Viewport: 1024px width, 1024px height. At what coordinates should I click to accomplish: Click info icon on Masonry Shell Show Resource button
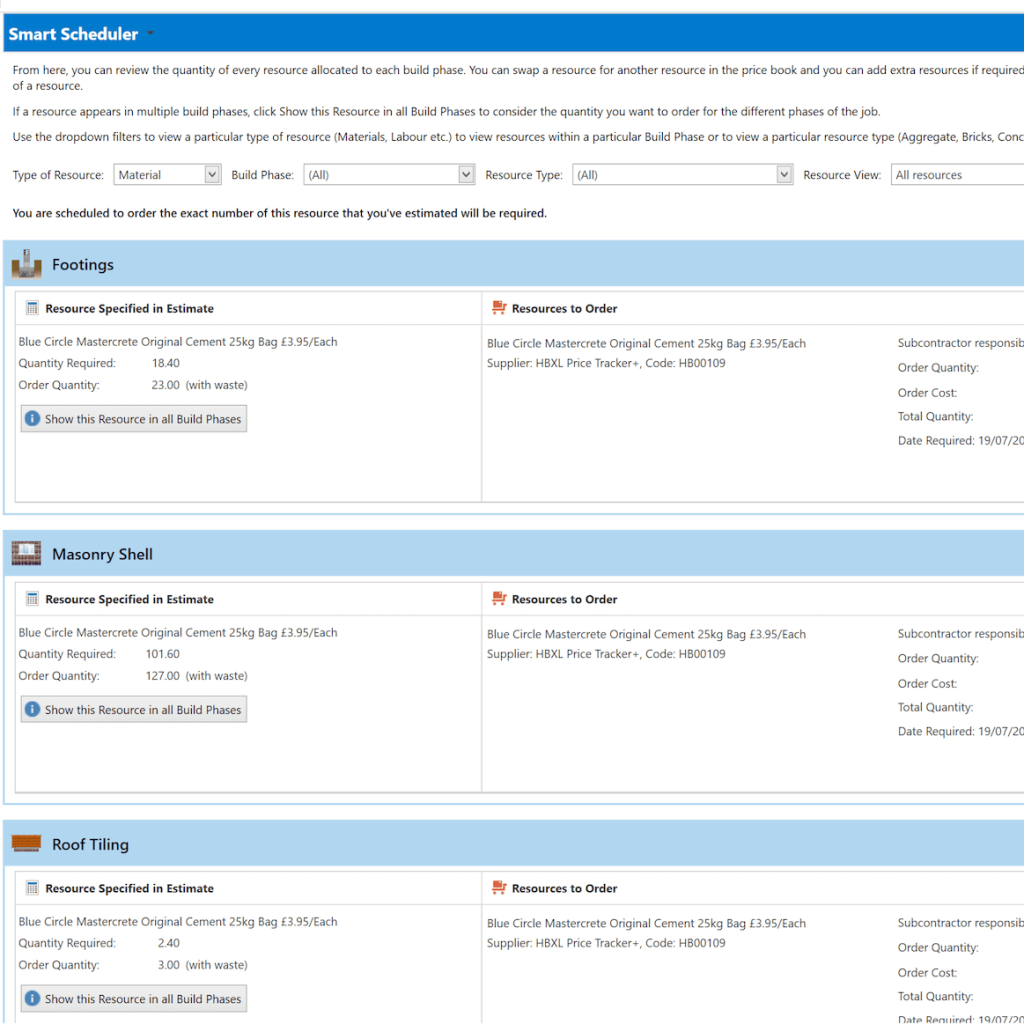click(32, 709)
